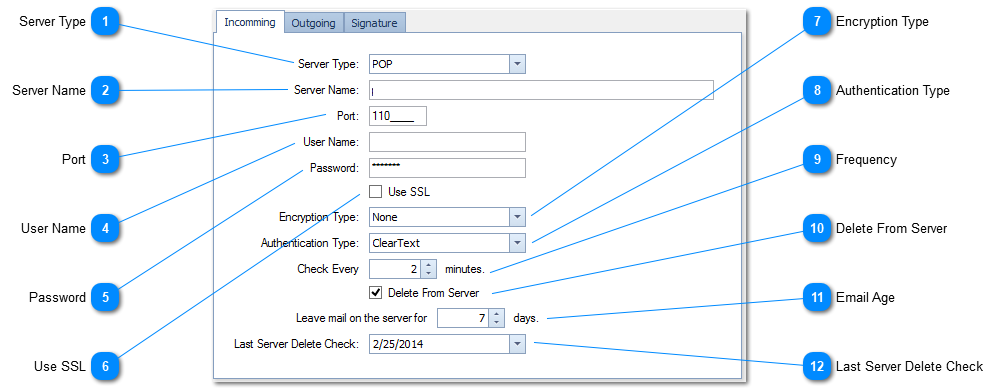Select the POP server type combo box
Viewport: 999px width, 391px height.
point(447,64)
